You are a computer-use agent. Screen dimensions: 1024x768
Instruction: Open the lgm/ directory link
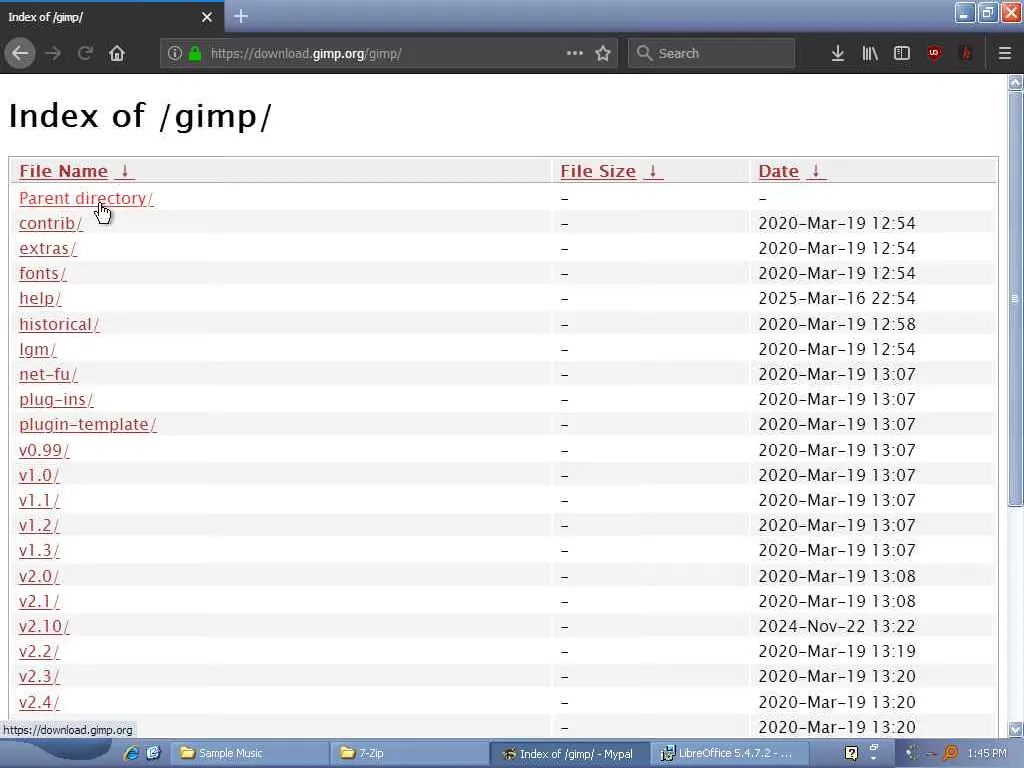point(37,349)
